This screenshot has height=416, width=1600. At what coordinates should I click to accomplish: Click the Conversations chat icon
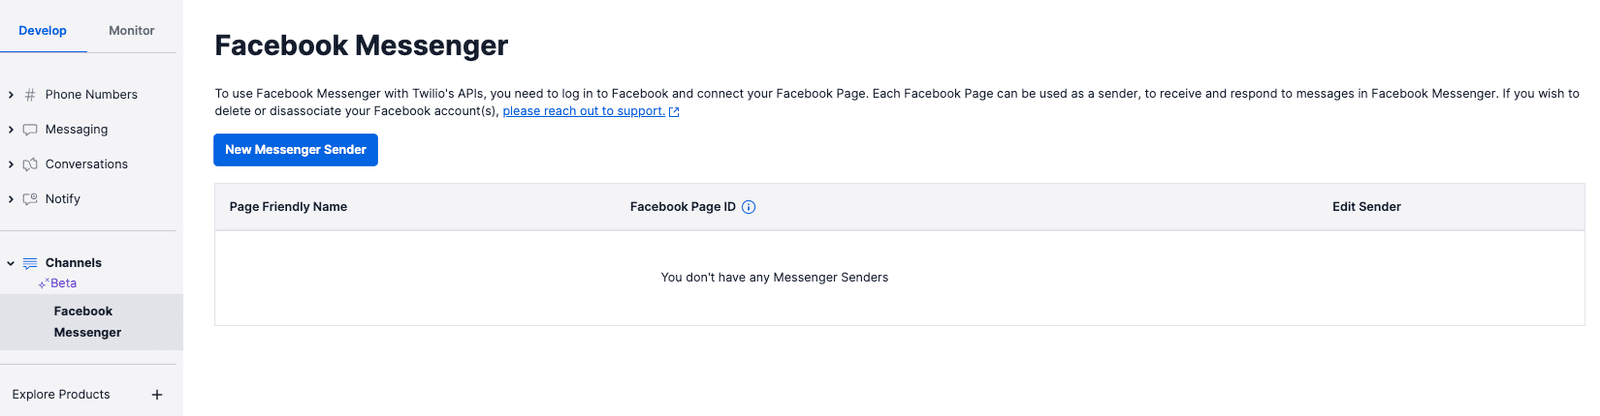click(30, 165)
